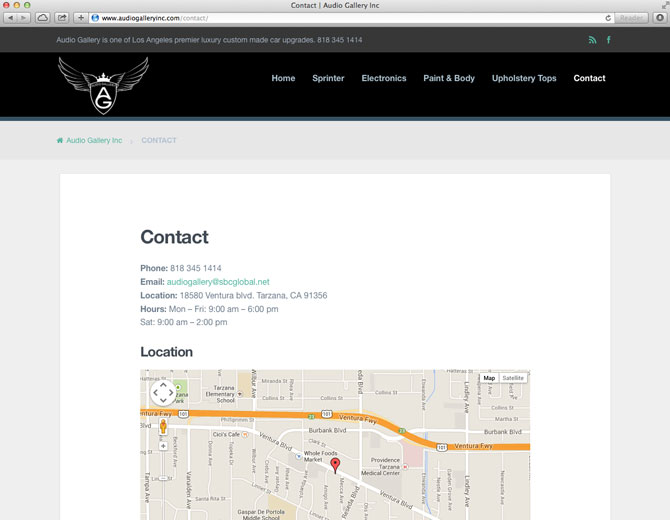Open the Sprinter menu item
Image resolution: width=670 pixels, height=520 pixels.
click(328, 78)
